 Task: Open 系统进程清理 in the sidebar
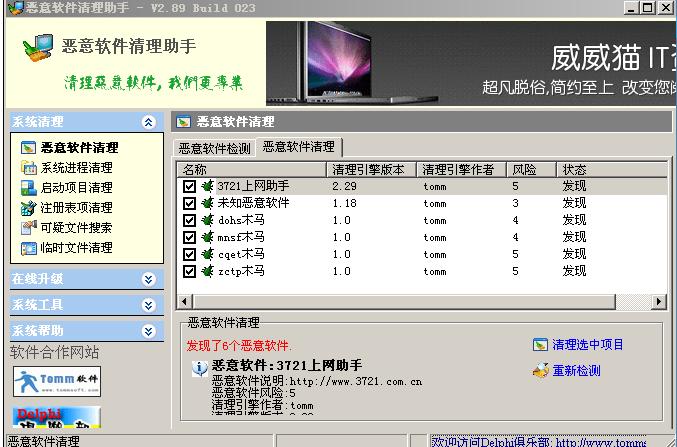coord(76,168)
